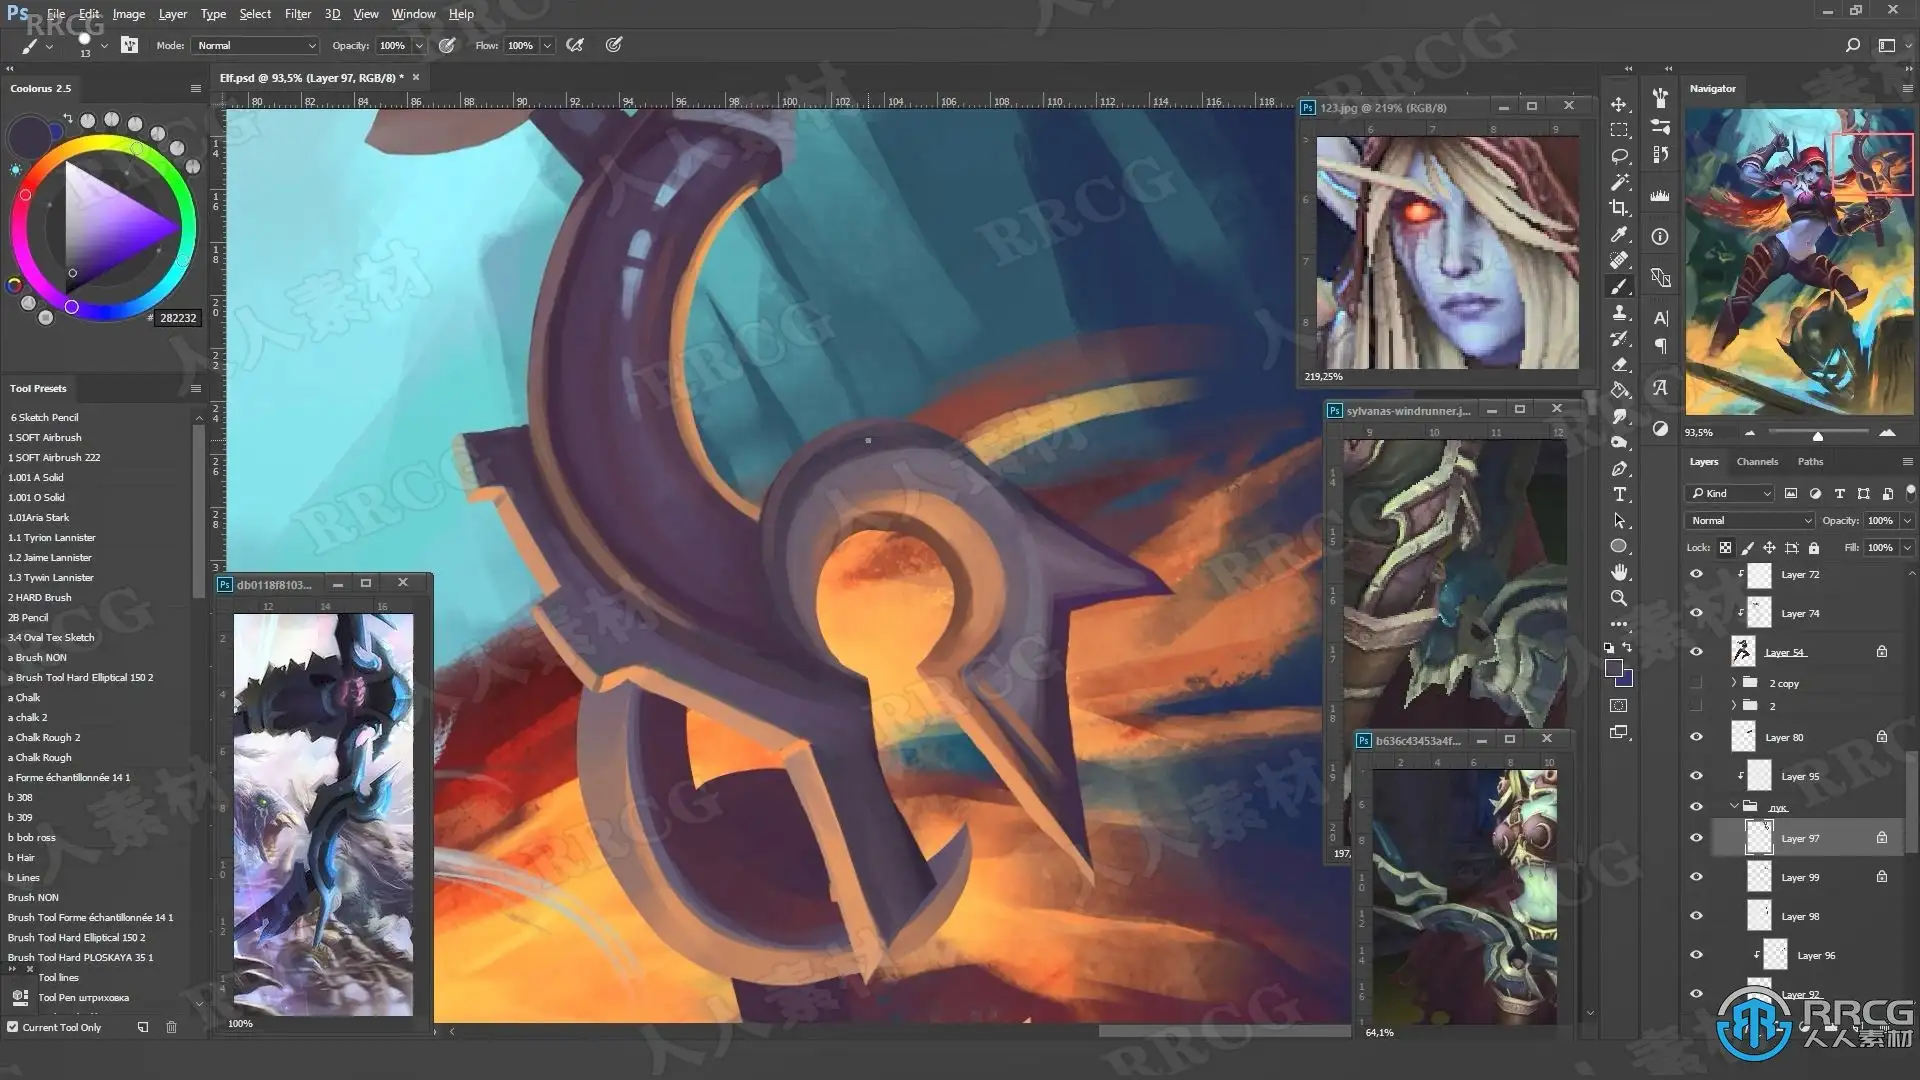Open the brush Opacity dropdown arrow
The width and height of the screenshot is (1920, 1080).
click(x=419, y=46)
